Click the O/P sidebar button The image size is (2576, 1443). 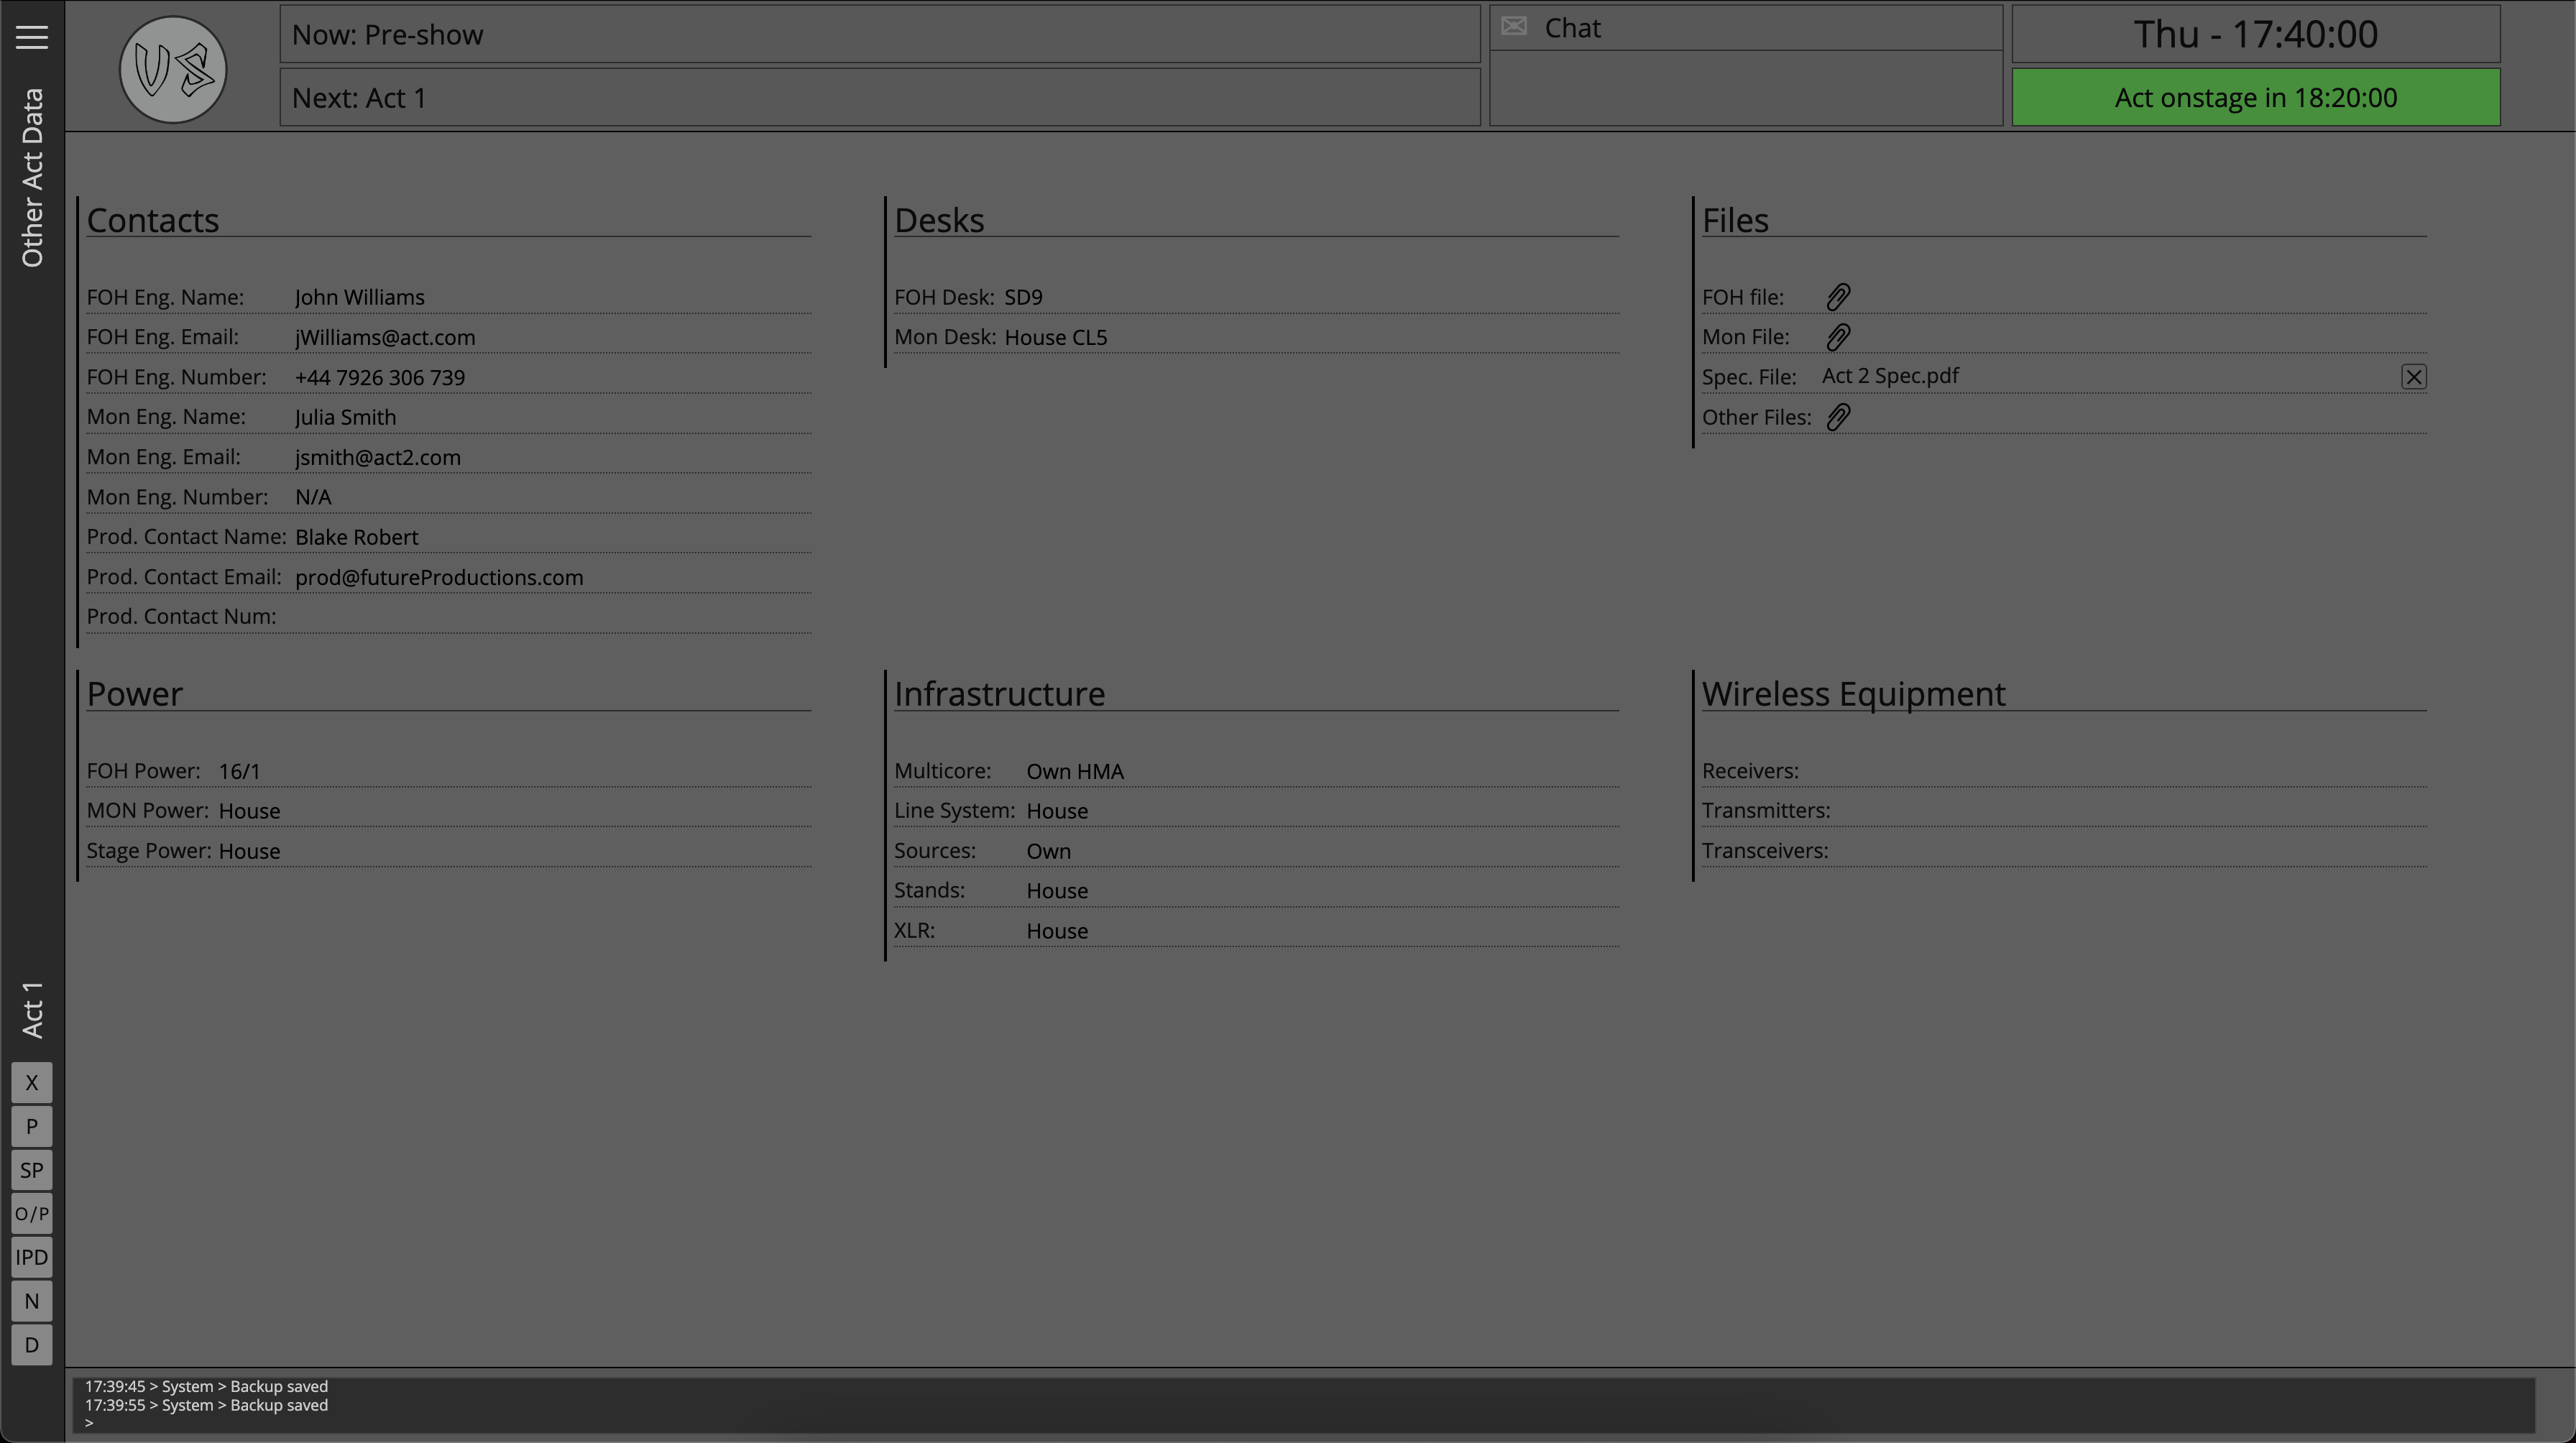[x=32, y=1214]
